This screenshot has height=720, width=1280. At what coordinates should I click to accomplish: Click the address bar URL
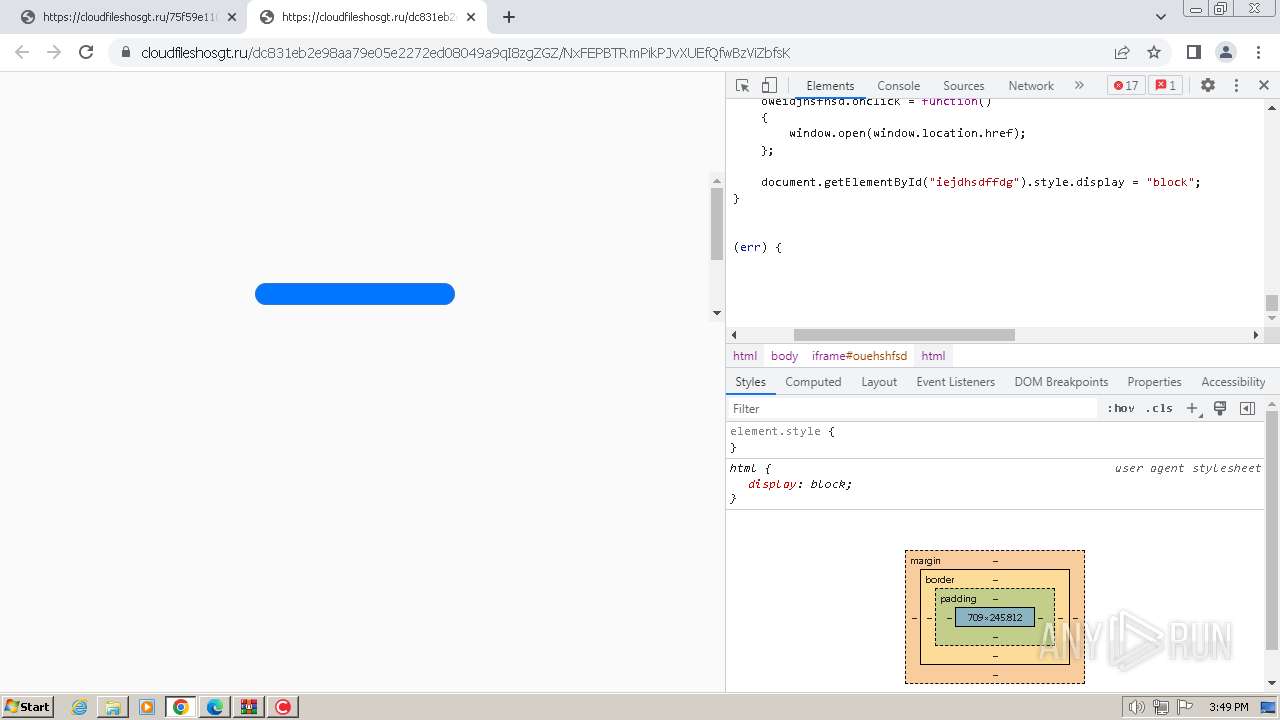(466, 53)
